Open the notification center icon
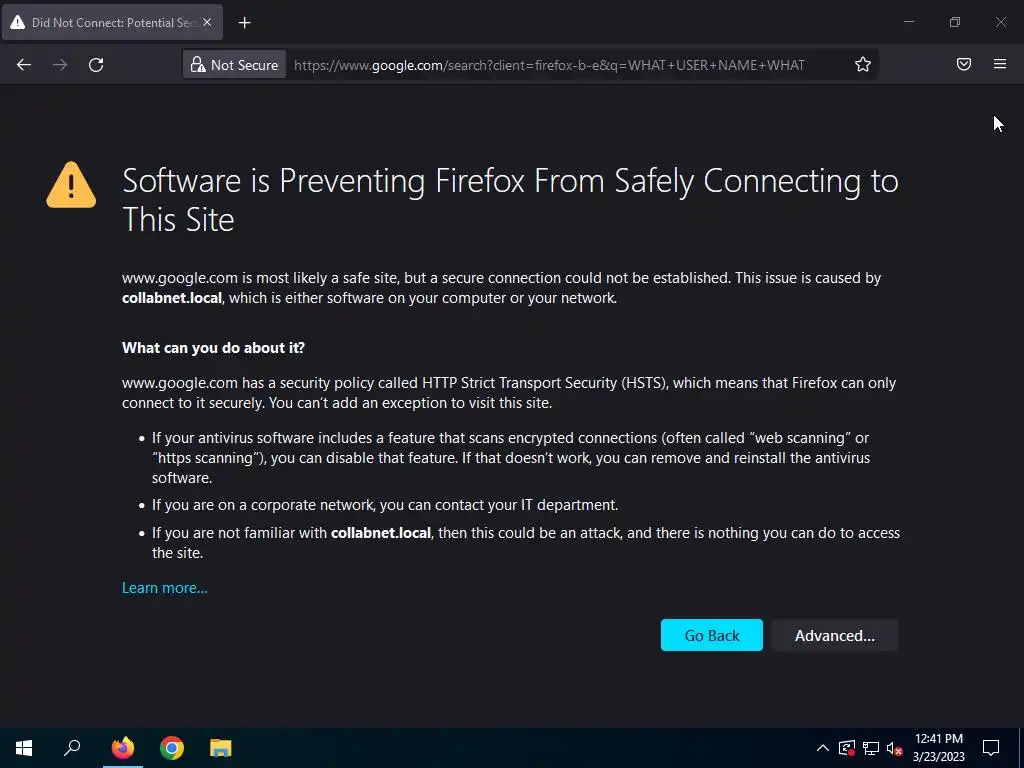 tap(991, 748)
